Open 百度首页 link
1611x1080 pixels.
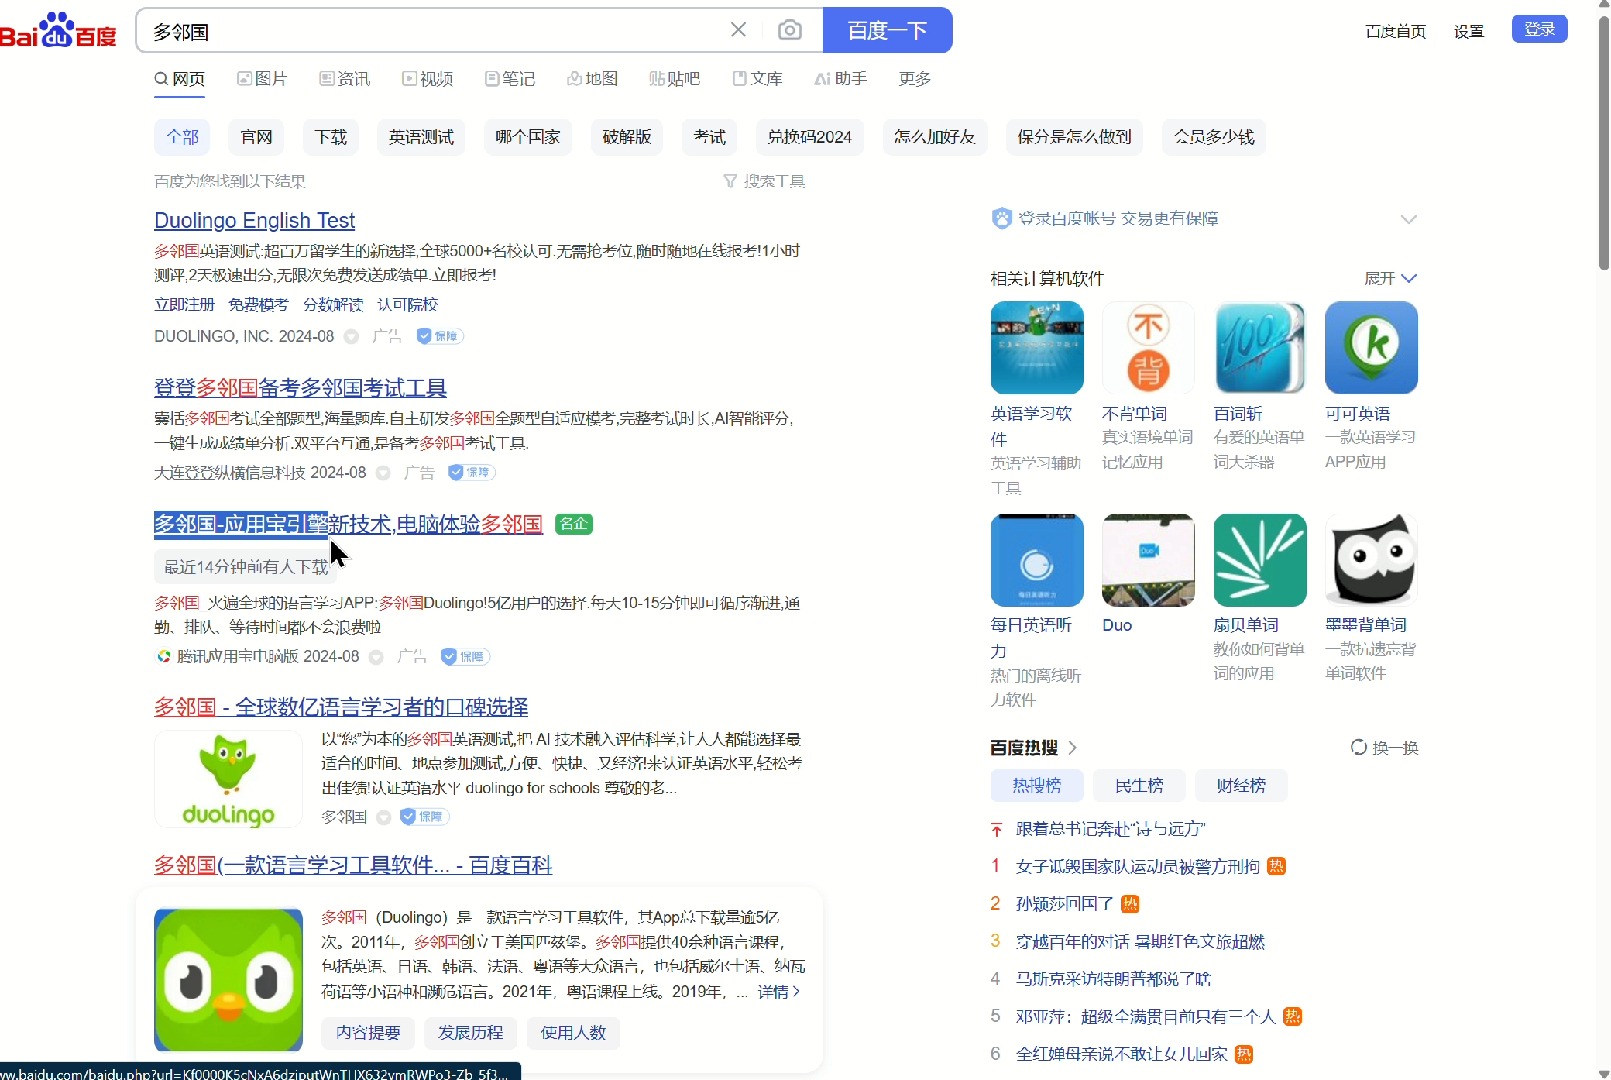coord(1395,31)
